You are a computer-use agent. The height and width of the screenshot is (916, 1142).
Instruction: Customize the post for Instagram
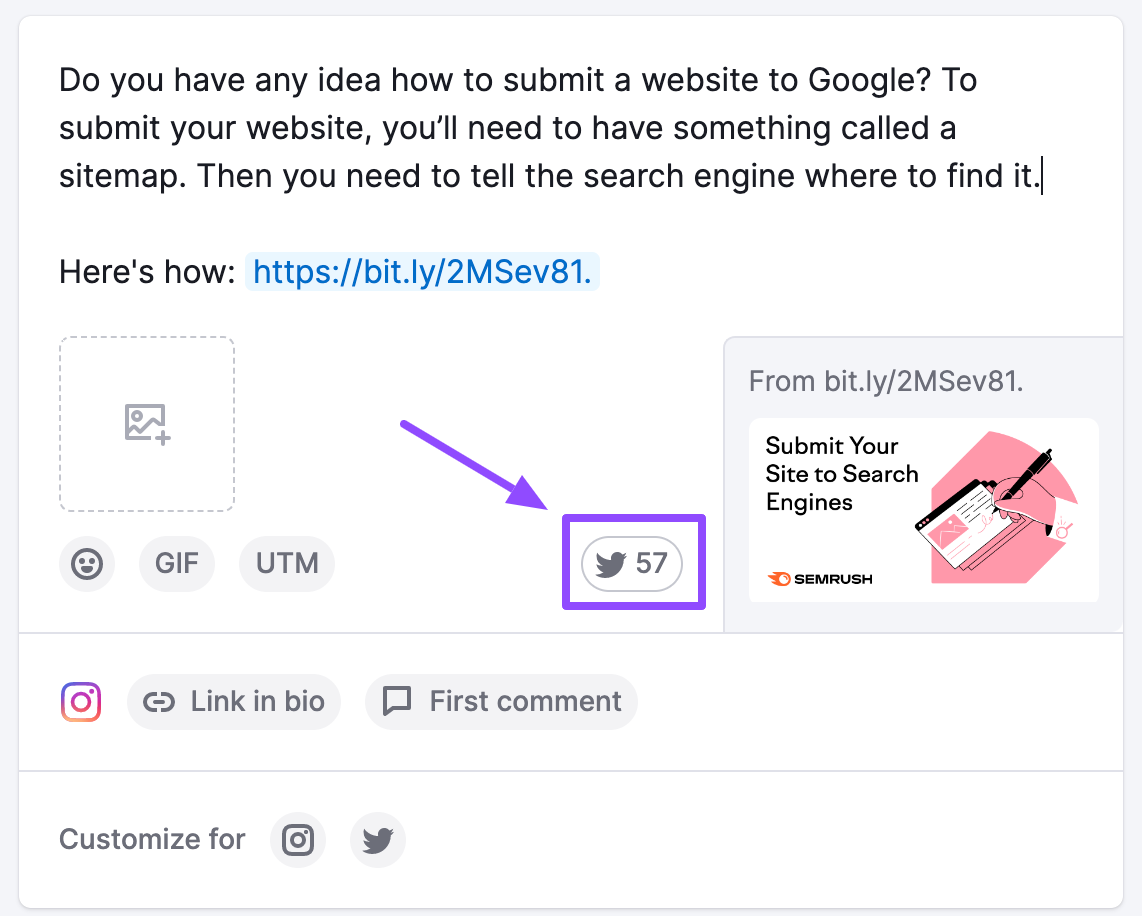[298, 840]
